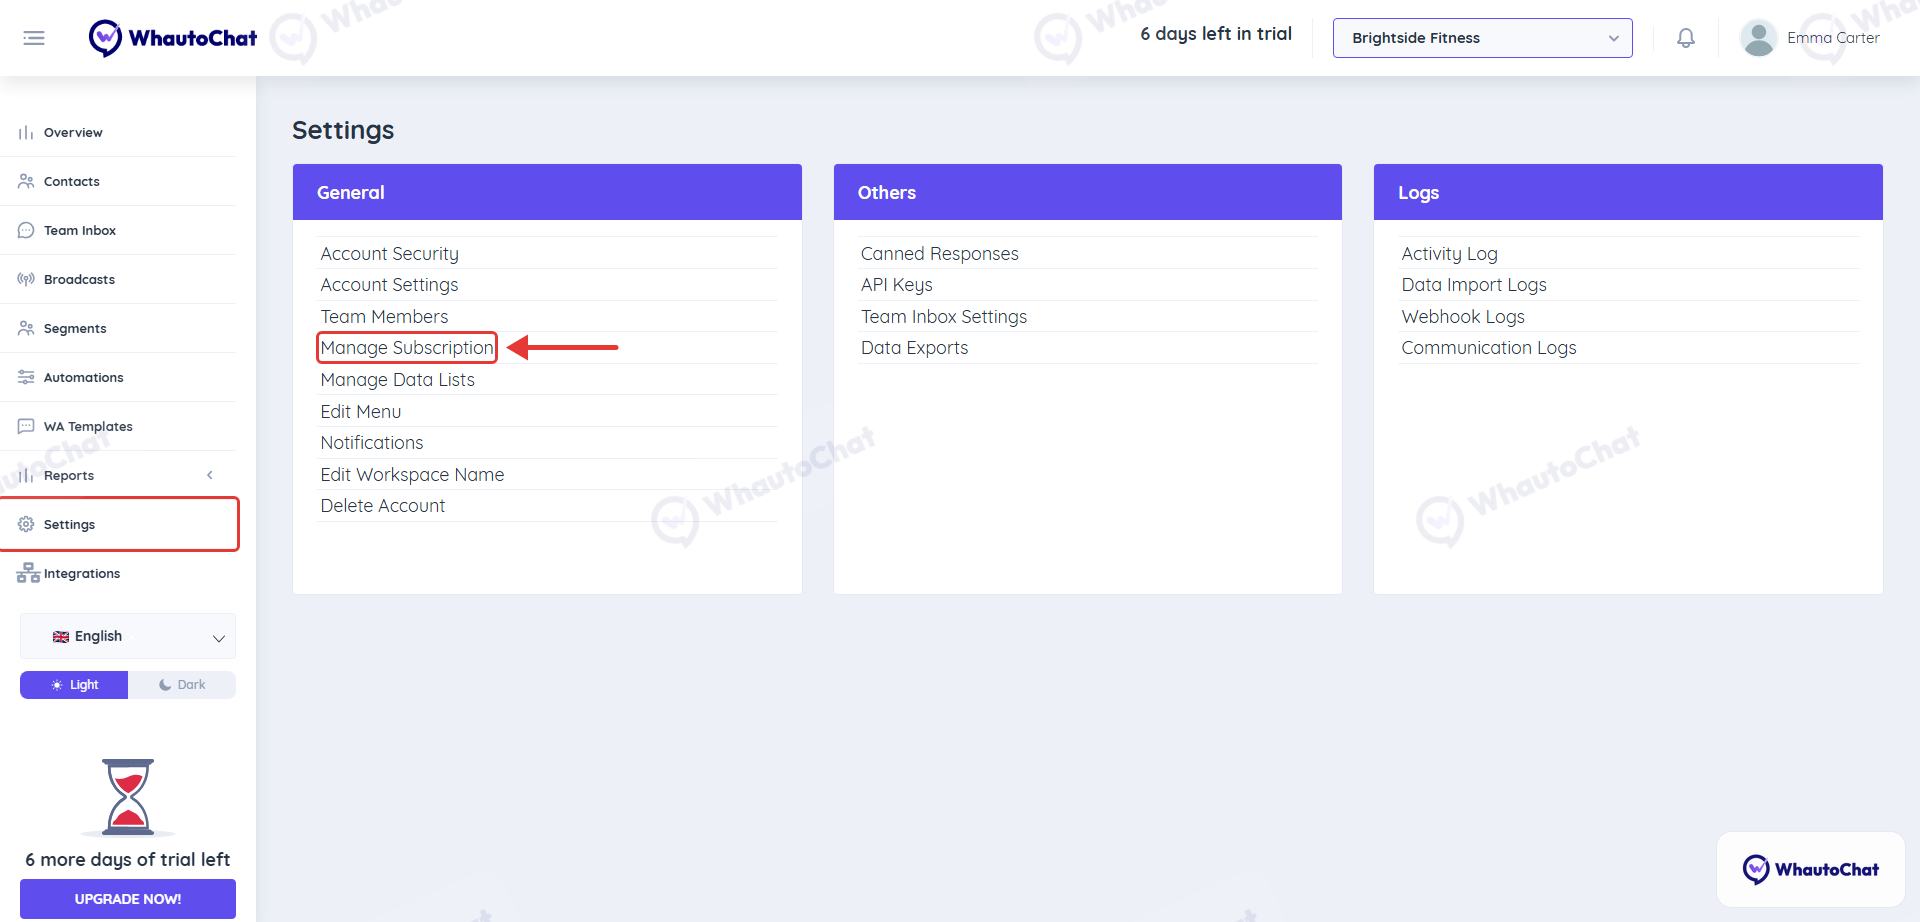Image resolution: width=1920 pixels, height=922 pixels.
Task: Open Account Security settings
Action: click(389, 254)
